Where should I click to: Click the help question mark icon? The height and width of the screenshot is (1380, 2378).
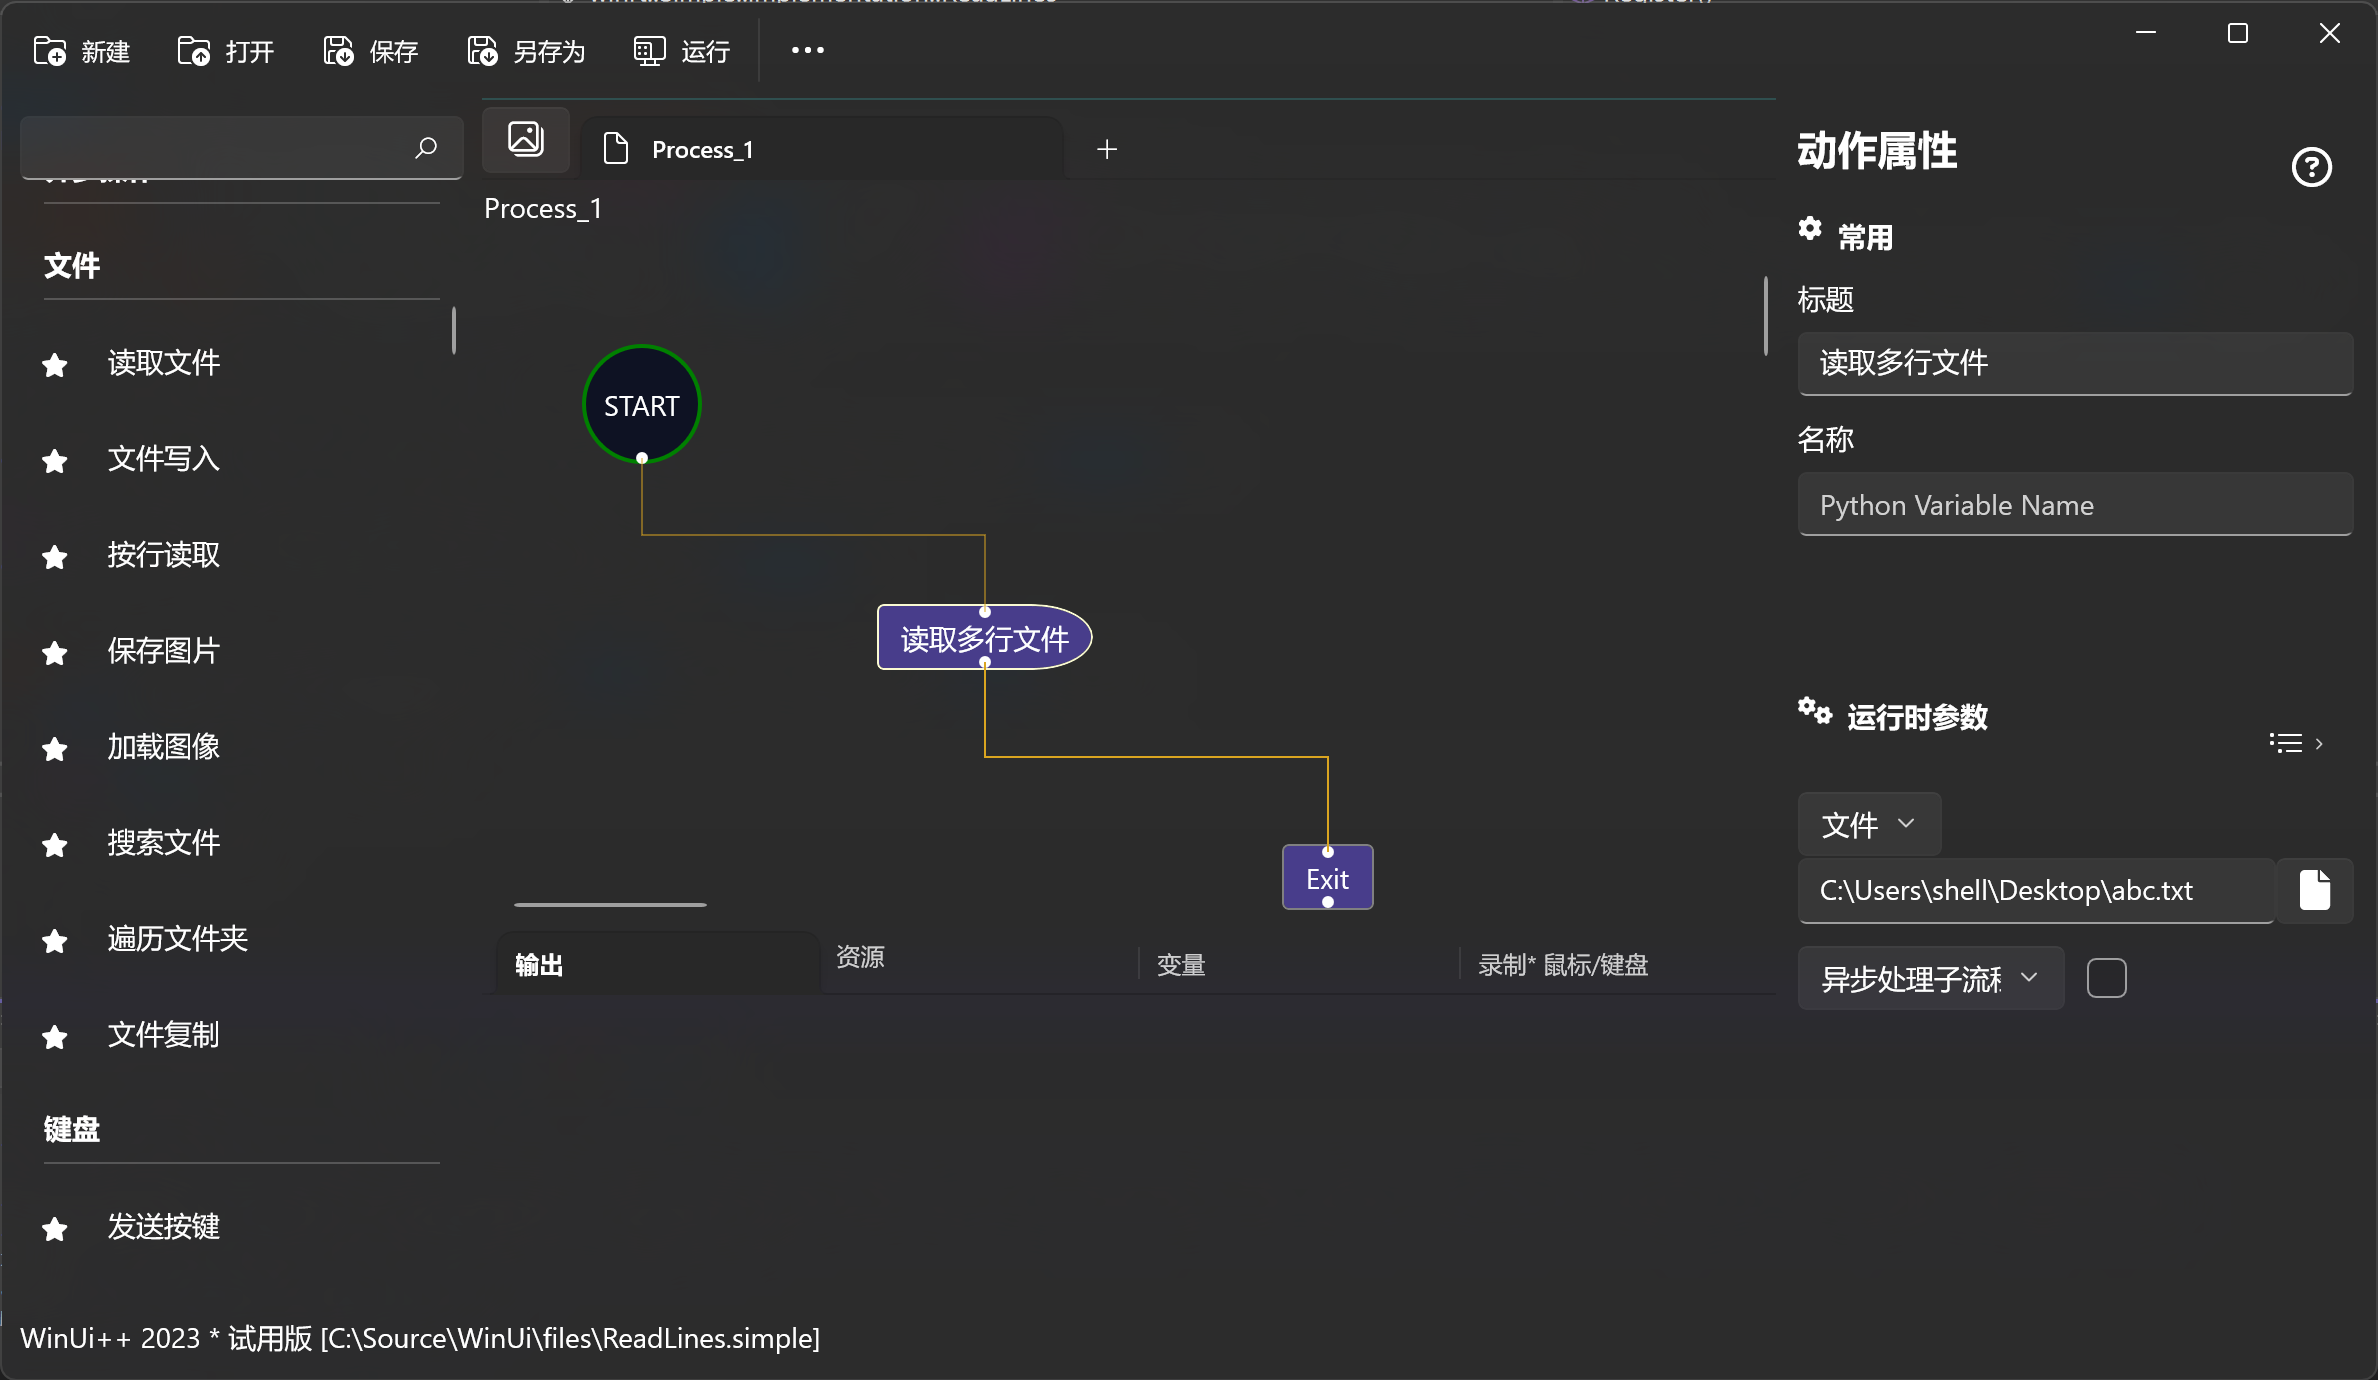point(2311,167)
